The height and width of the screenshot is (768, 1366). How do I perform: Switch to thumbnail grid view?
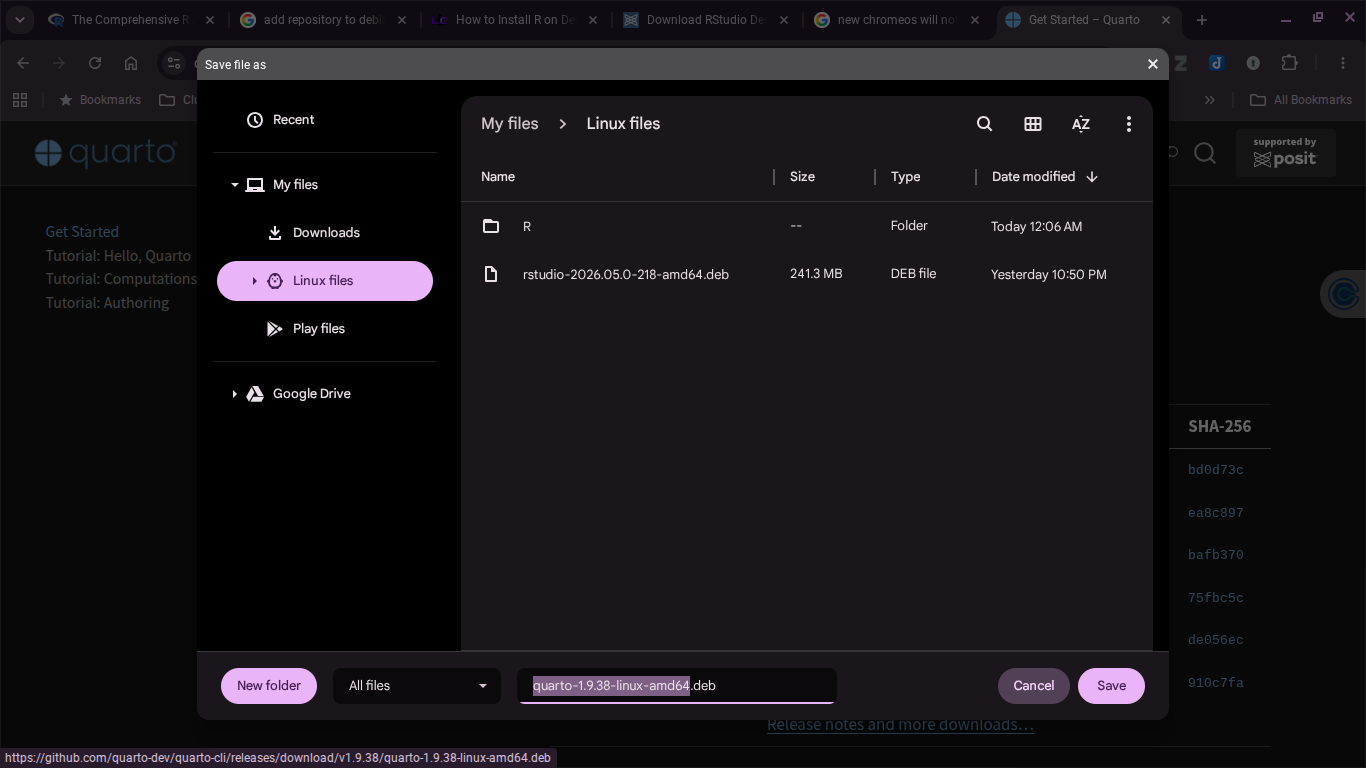coord(1033,124)
